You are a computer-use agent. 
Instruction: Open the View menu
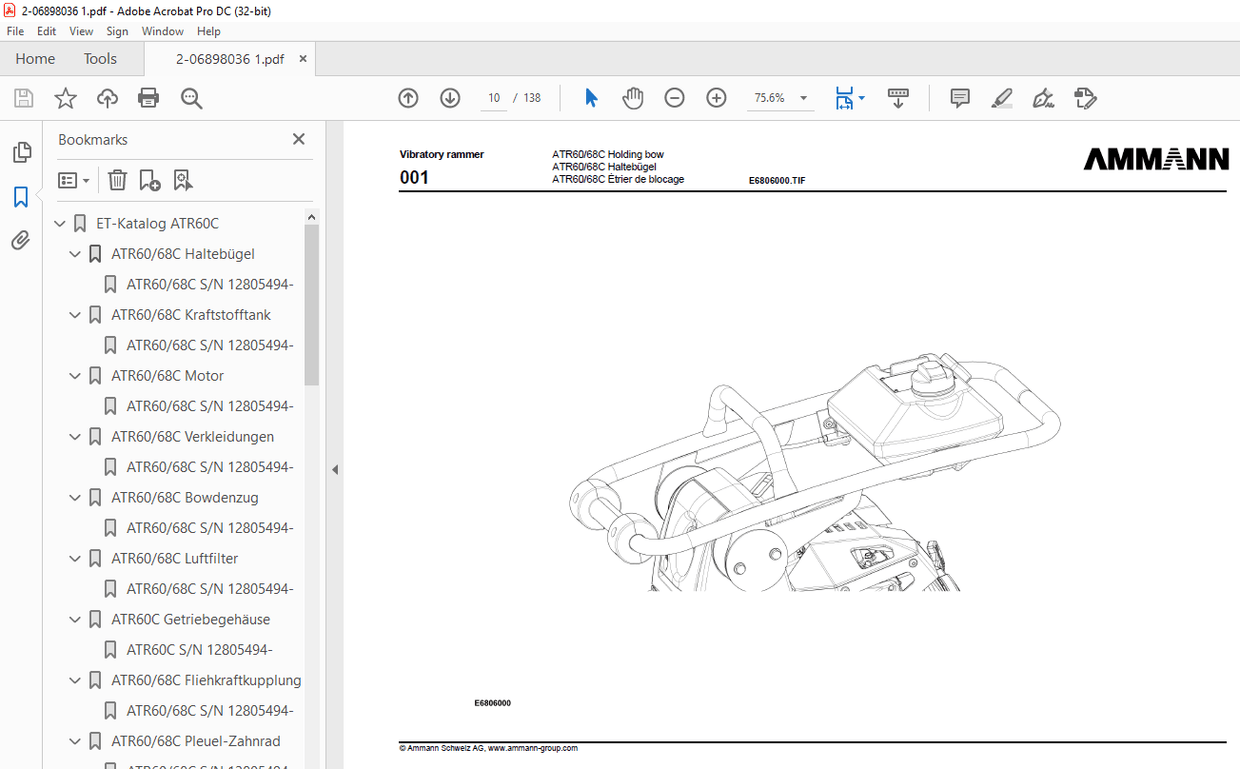pyautogui.click(x=81, y=31)
